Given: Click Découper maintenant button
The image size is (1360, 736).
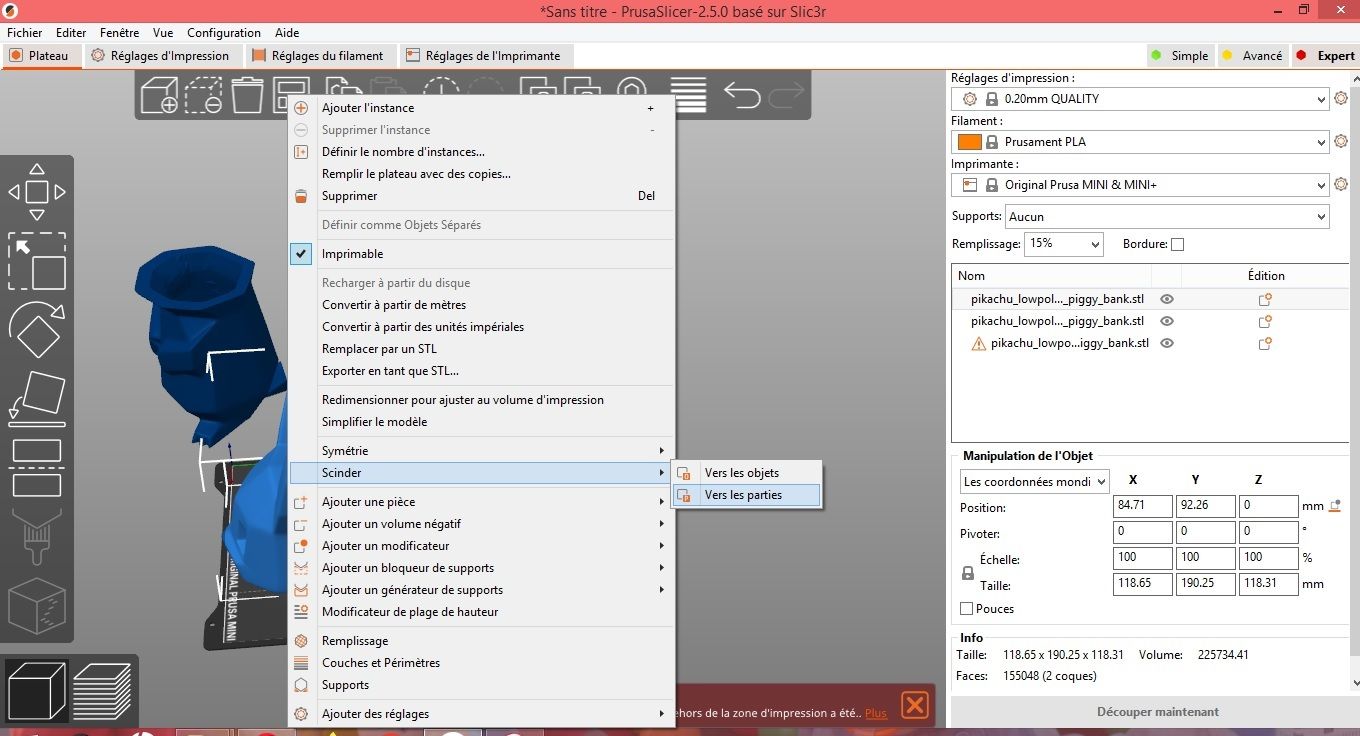Looking at the screenshot, I should pos(1157,712).
